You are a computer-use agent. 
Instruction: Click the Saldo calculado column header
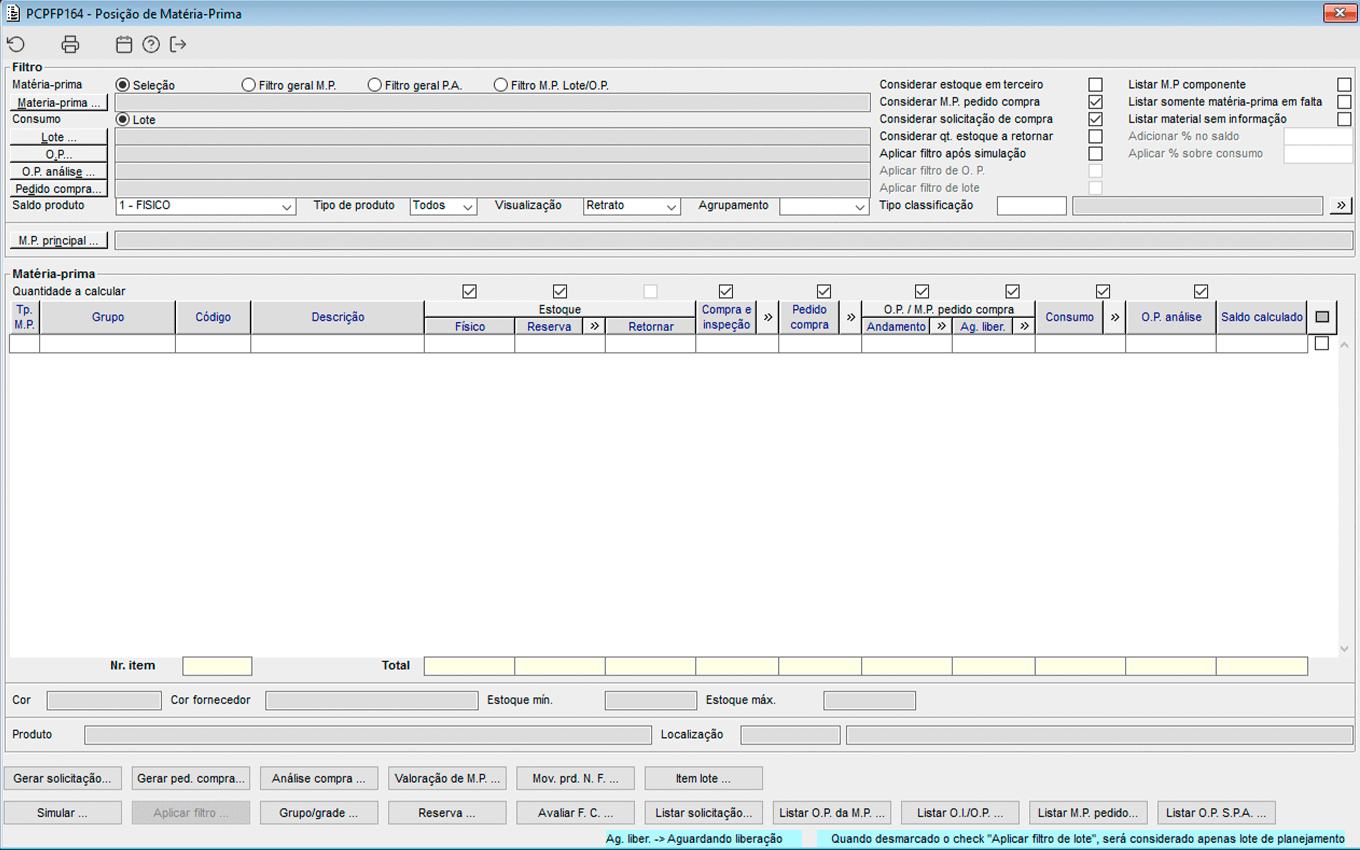pyautogui.click(x=1261, y=317)
